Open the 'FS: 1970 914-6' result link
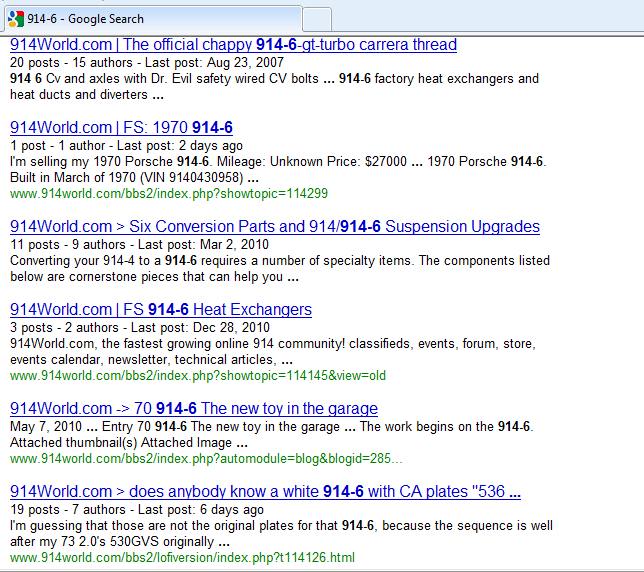The height and width of the screenshot is (572, 644). pos(121,127)
